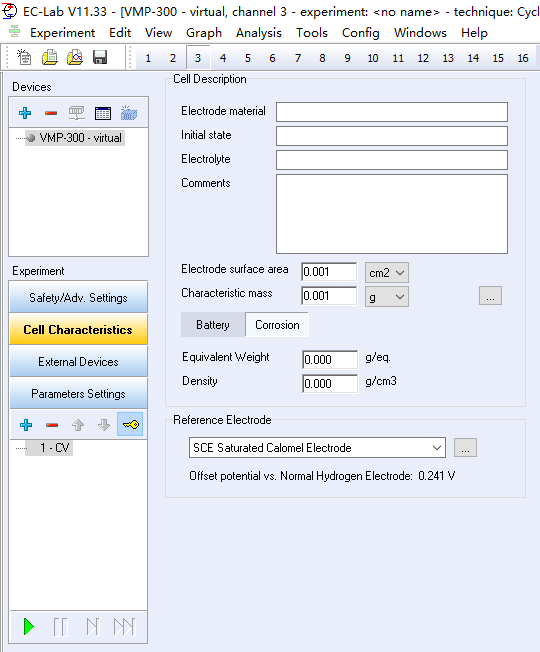
Task: Click the move technique down arrow icon
Action: click(x=104, y=425)
